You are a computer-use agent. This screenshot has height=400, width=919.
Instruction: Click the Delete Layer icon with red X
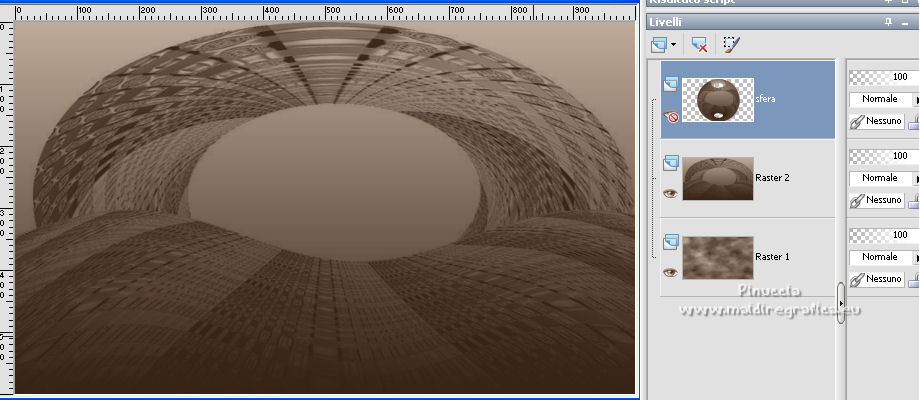[x=699, y=44]
